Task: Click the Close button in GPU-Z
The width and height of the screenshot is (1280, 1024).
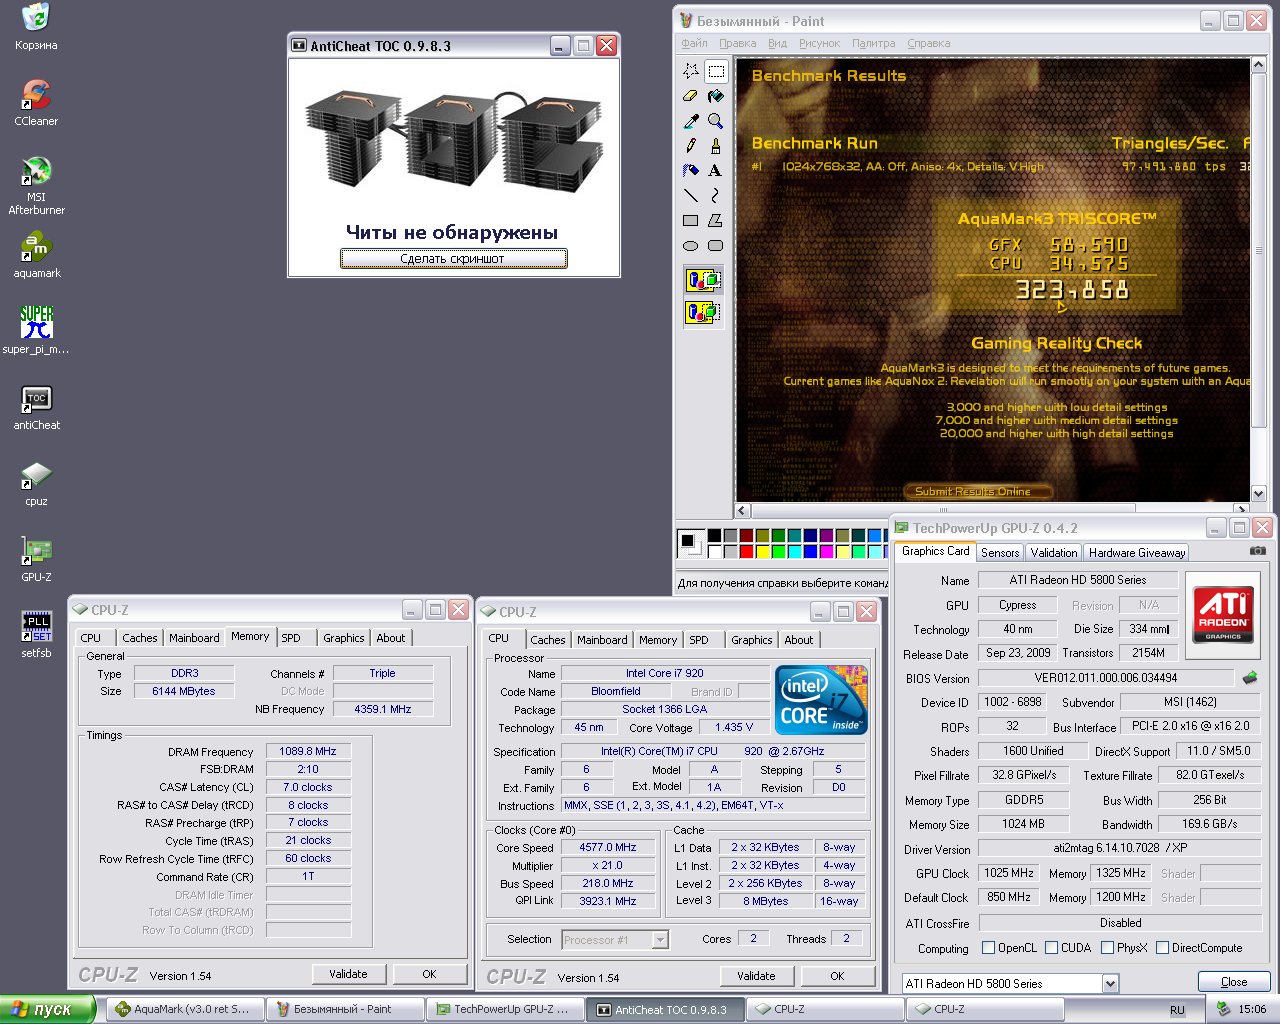Action: 1234,982
